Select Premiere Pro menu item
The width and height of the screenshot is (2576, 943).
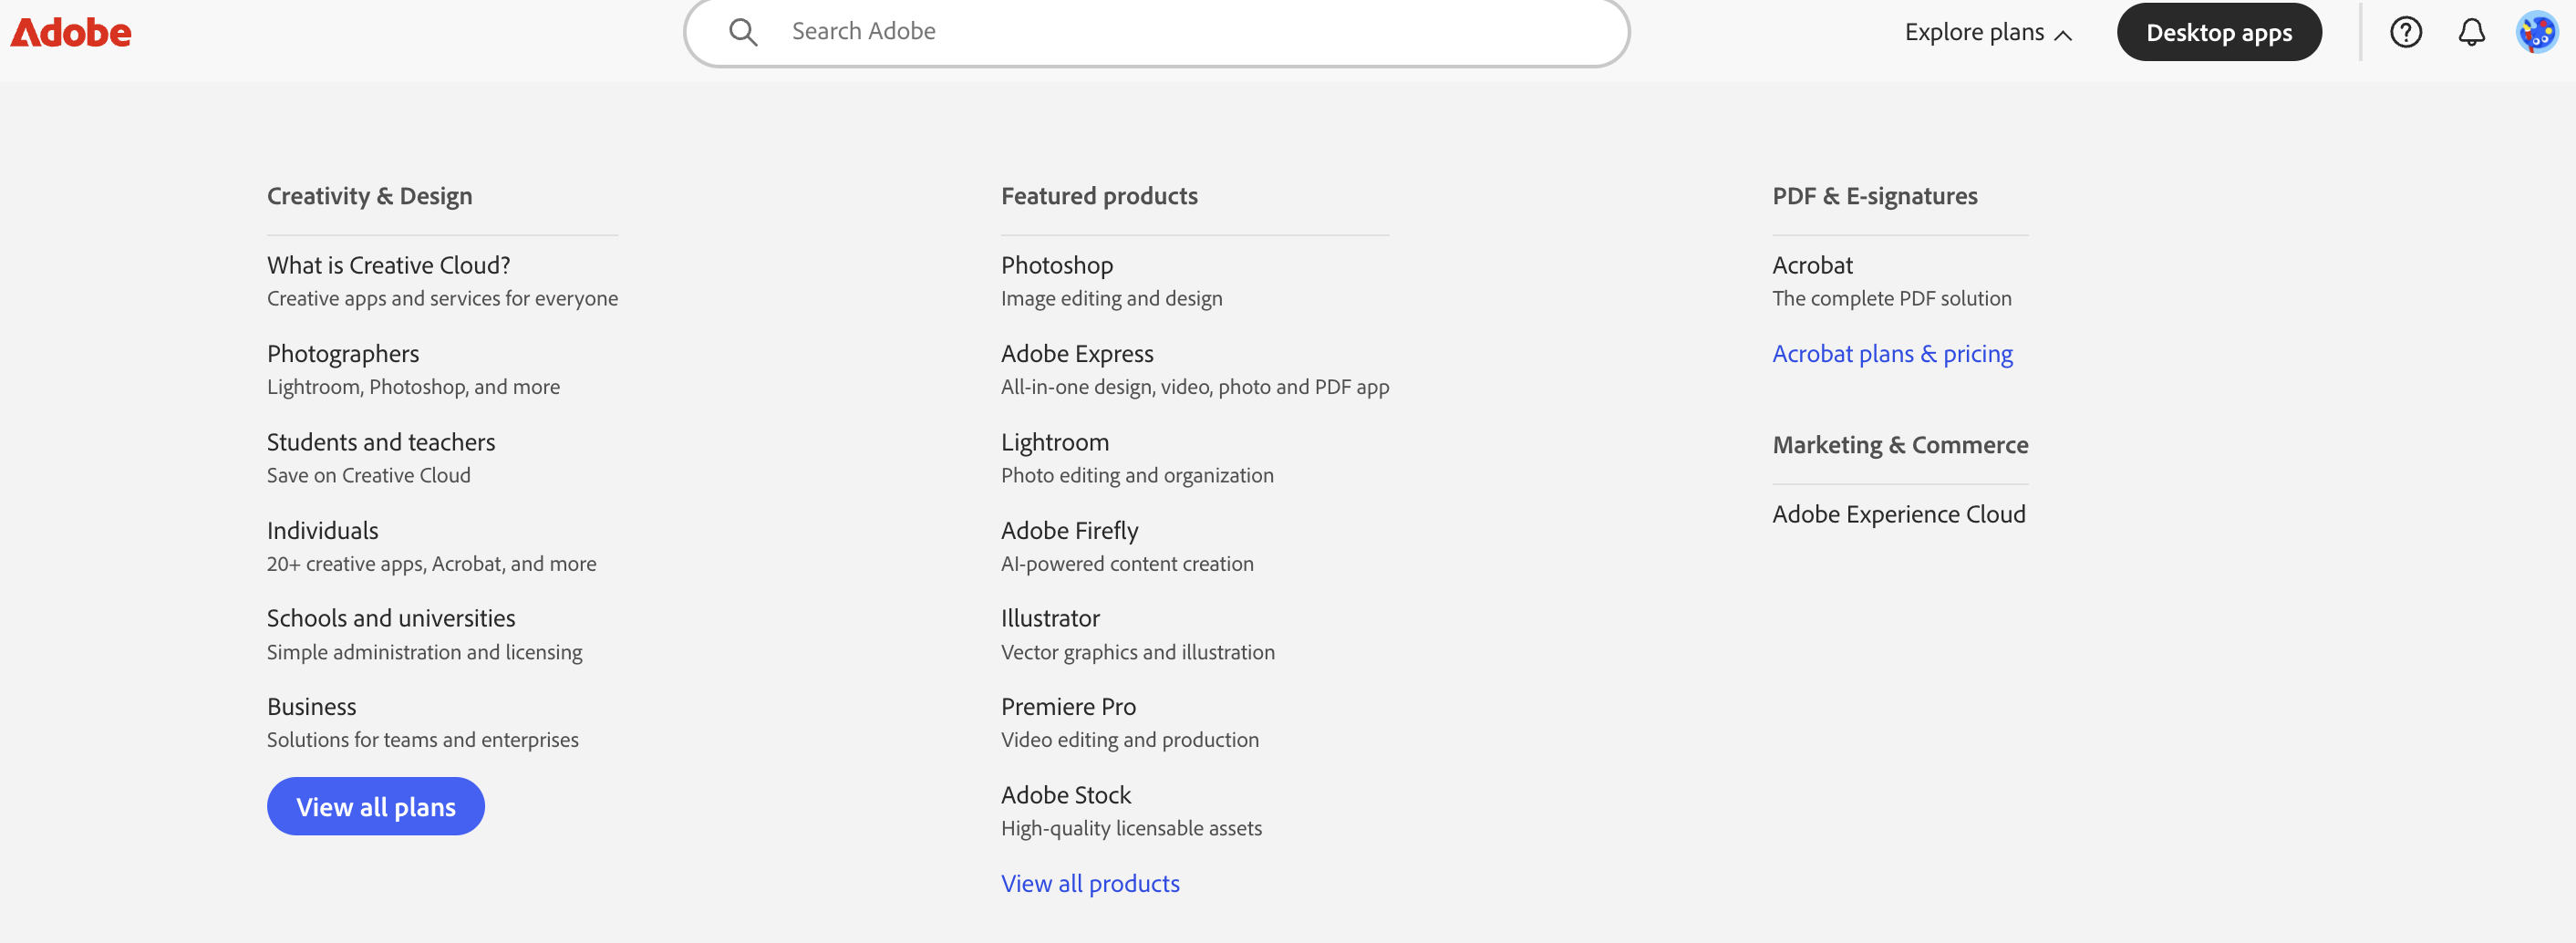pos(1068,707)
